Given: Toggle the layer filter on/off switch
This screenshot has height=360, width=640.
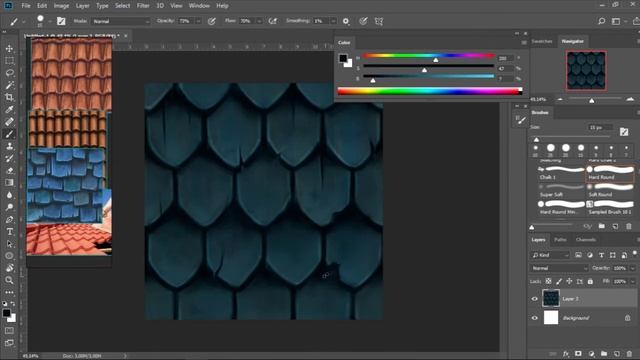Looking at the screenshot, I should click(635, 253).
